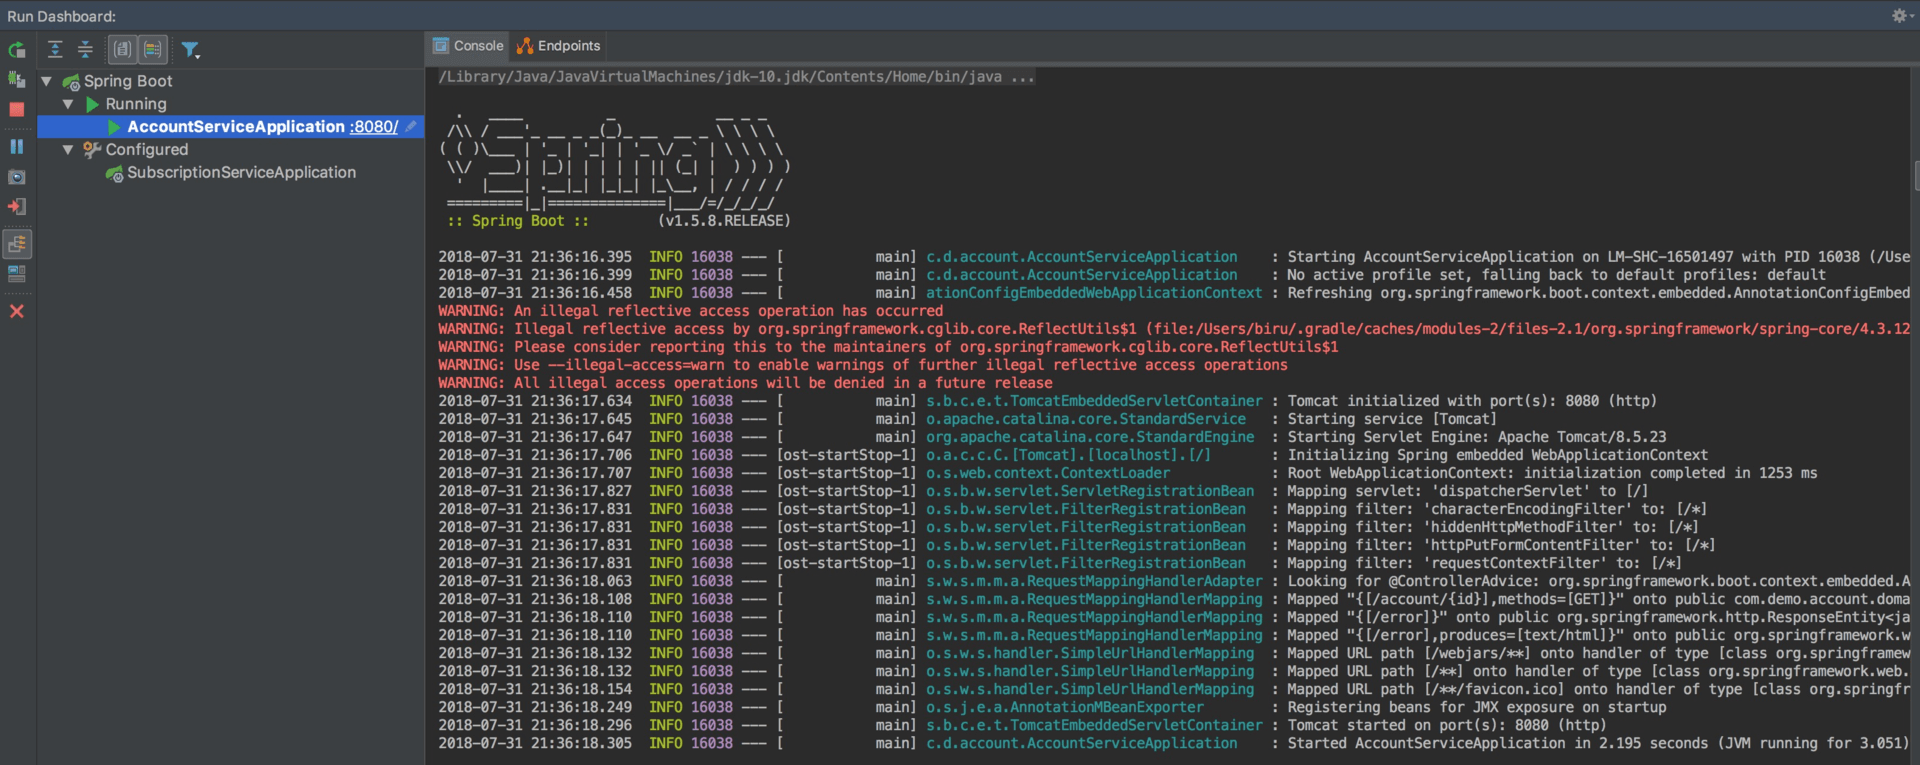The width and height of the screenshot is (1920, 765).
Task: Select the Console tab
Action: click(x=468, y=46)
